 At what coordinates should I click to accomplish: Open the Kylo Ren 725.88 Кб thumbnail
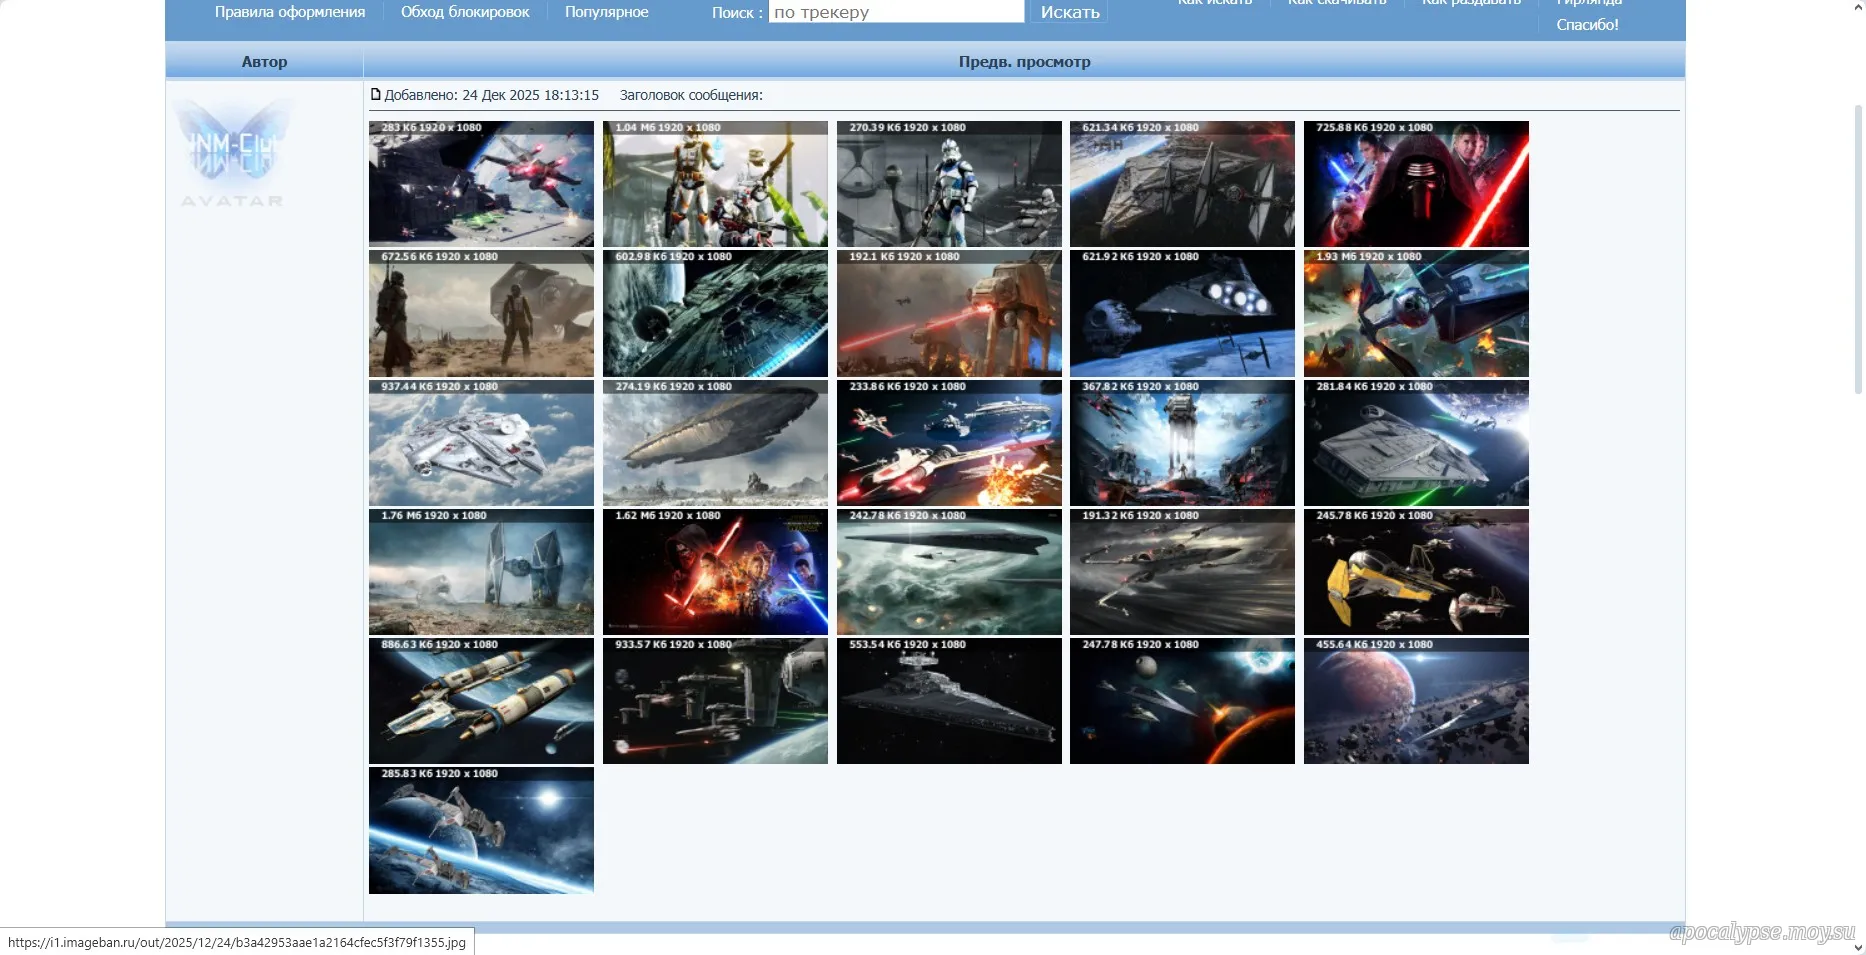pos(1416,184)
